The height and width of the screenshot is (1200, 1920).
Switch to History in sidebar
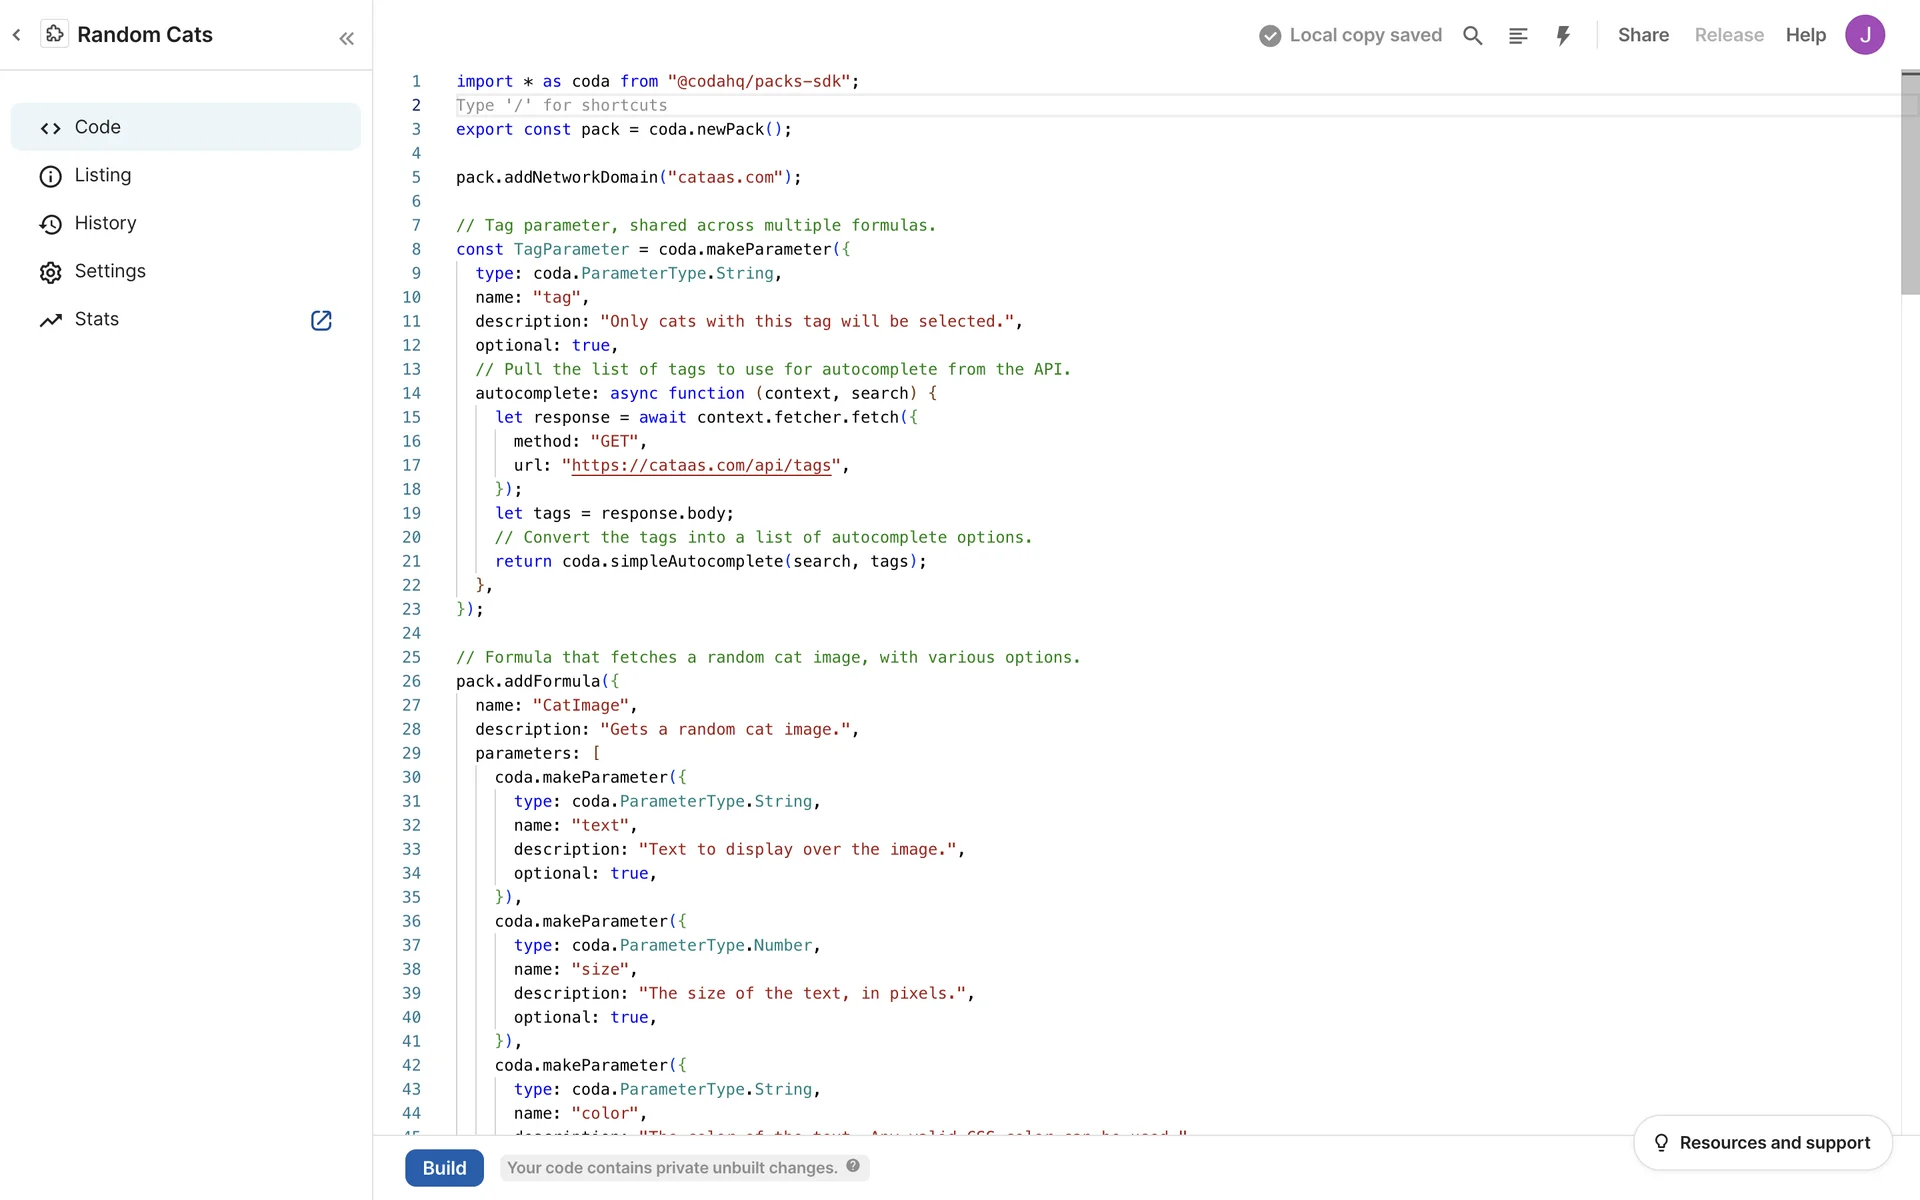tap(105, 223)
